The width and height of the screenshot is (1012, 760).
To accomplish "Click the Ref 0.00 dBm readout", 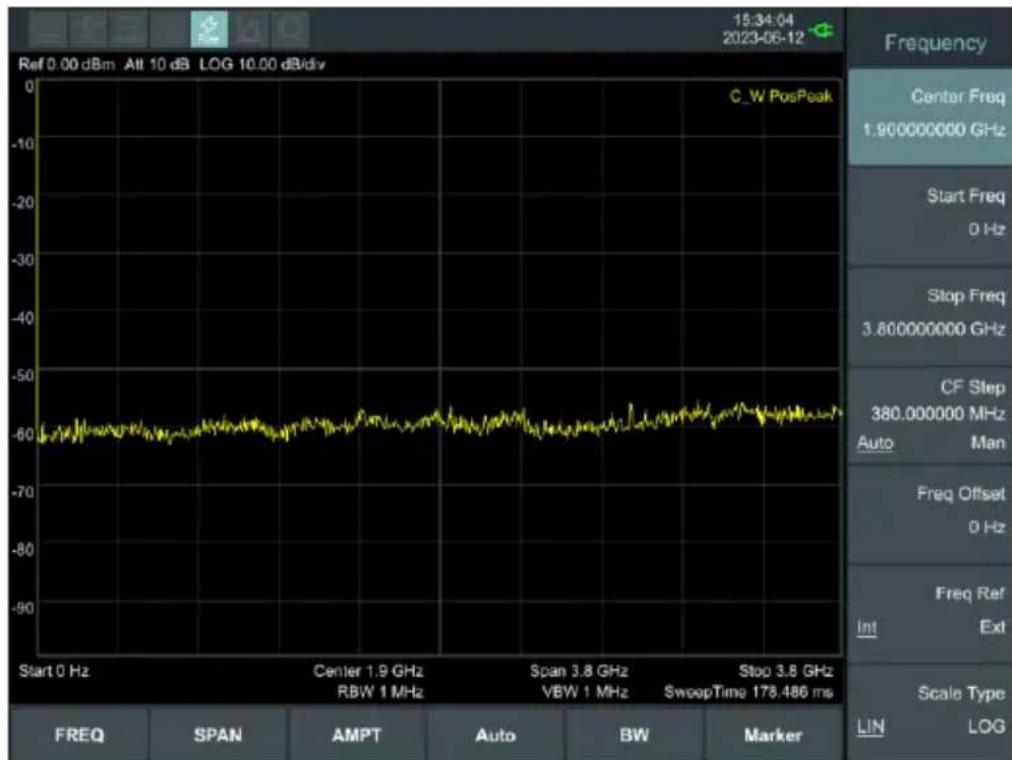I will [x=66, y=65].
